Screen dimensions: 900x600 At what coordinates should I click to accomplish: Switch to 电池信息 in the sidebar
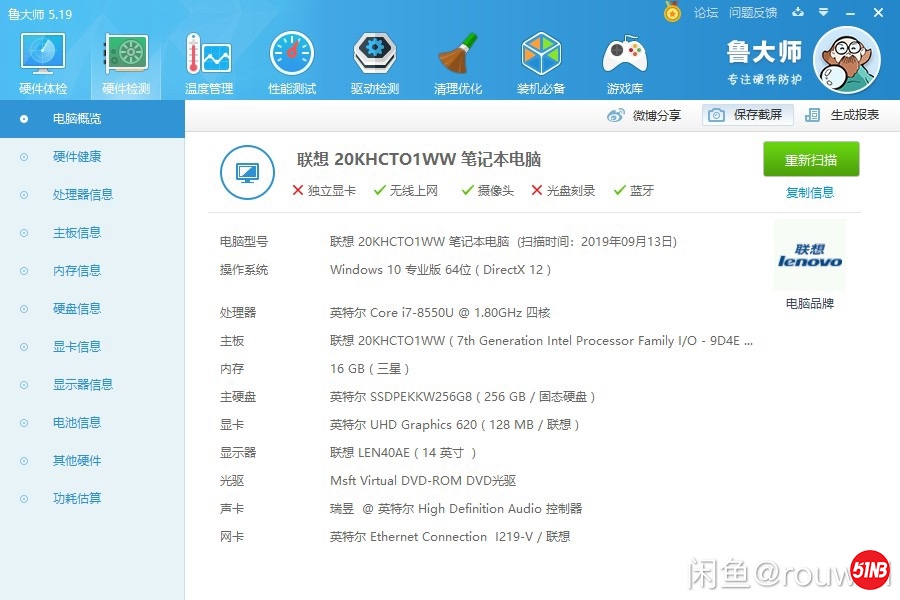(74, 422)
